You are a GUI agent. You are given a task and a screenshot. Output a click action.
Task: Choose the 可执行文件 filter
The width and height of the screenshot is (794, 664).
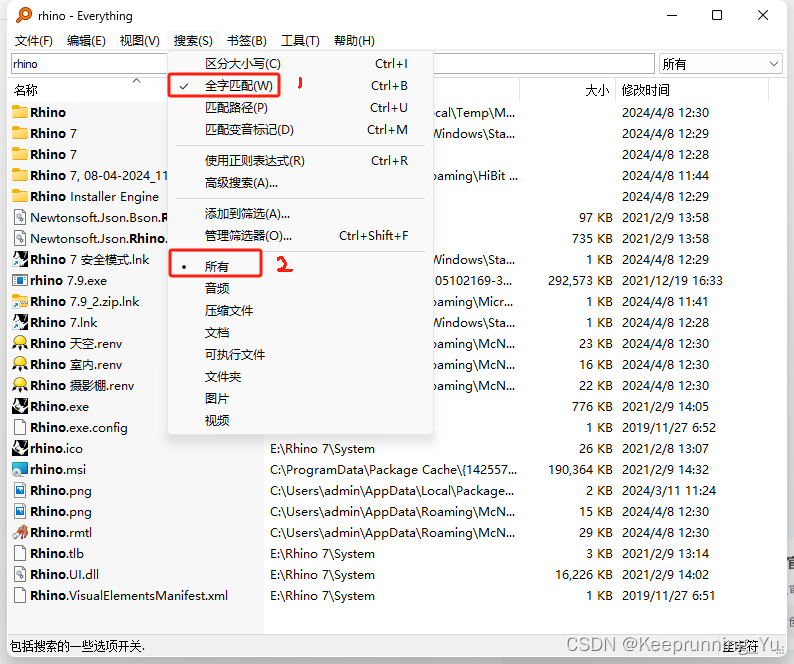click(300, 355)
